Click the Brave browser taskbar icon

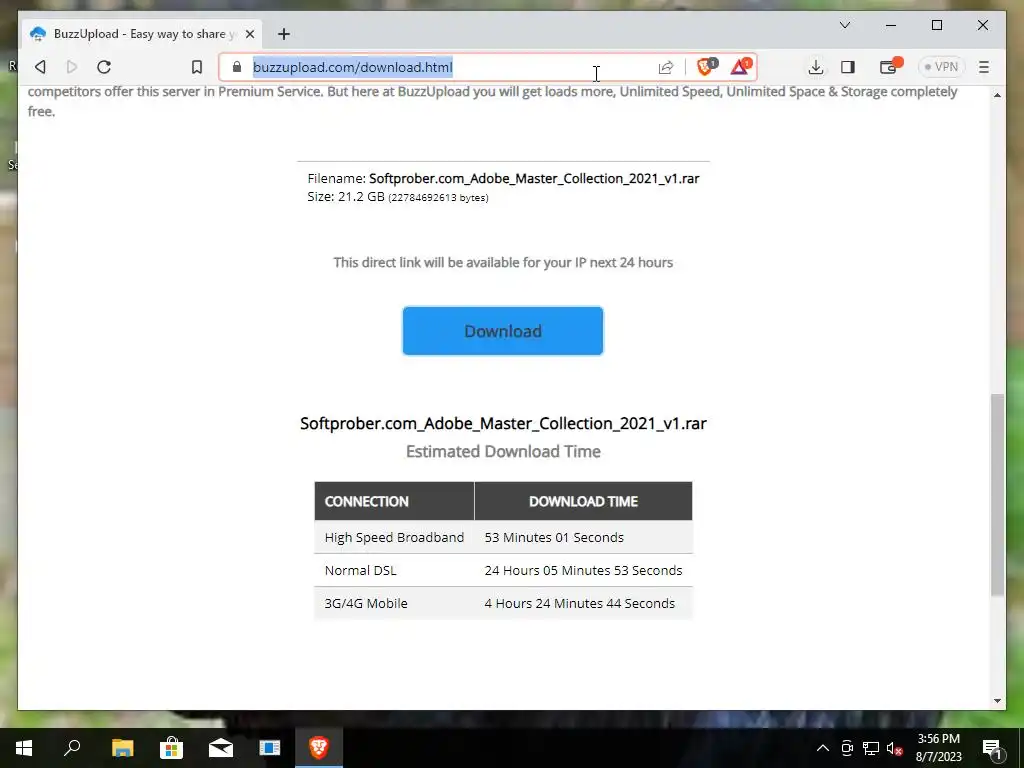[x=319, y=748]
